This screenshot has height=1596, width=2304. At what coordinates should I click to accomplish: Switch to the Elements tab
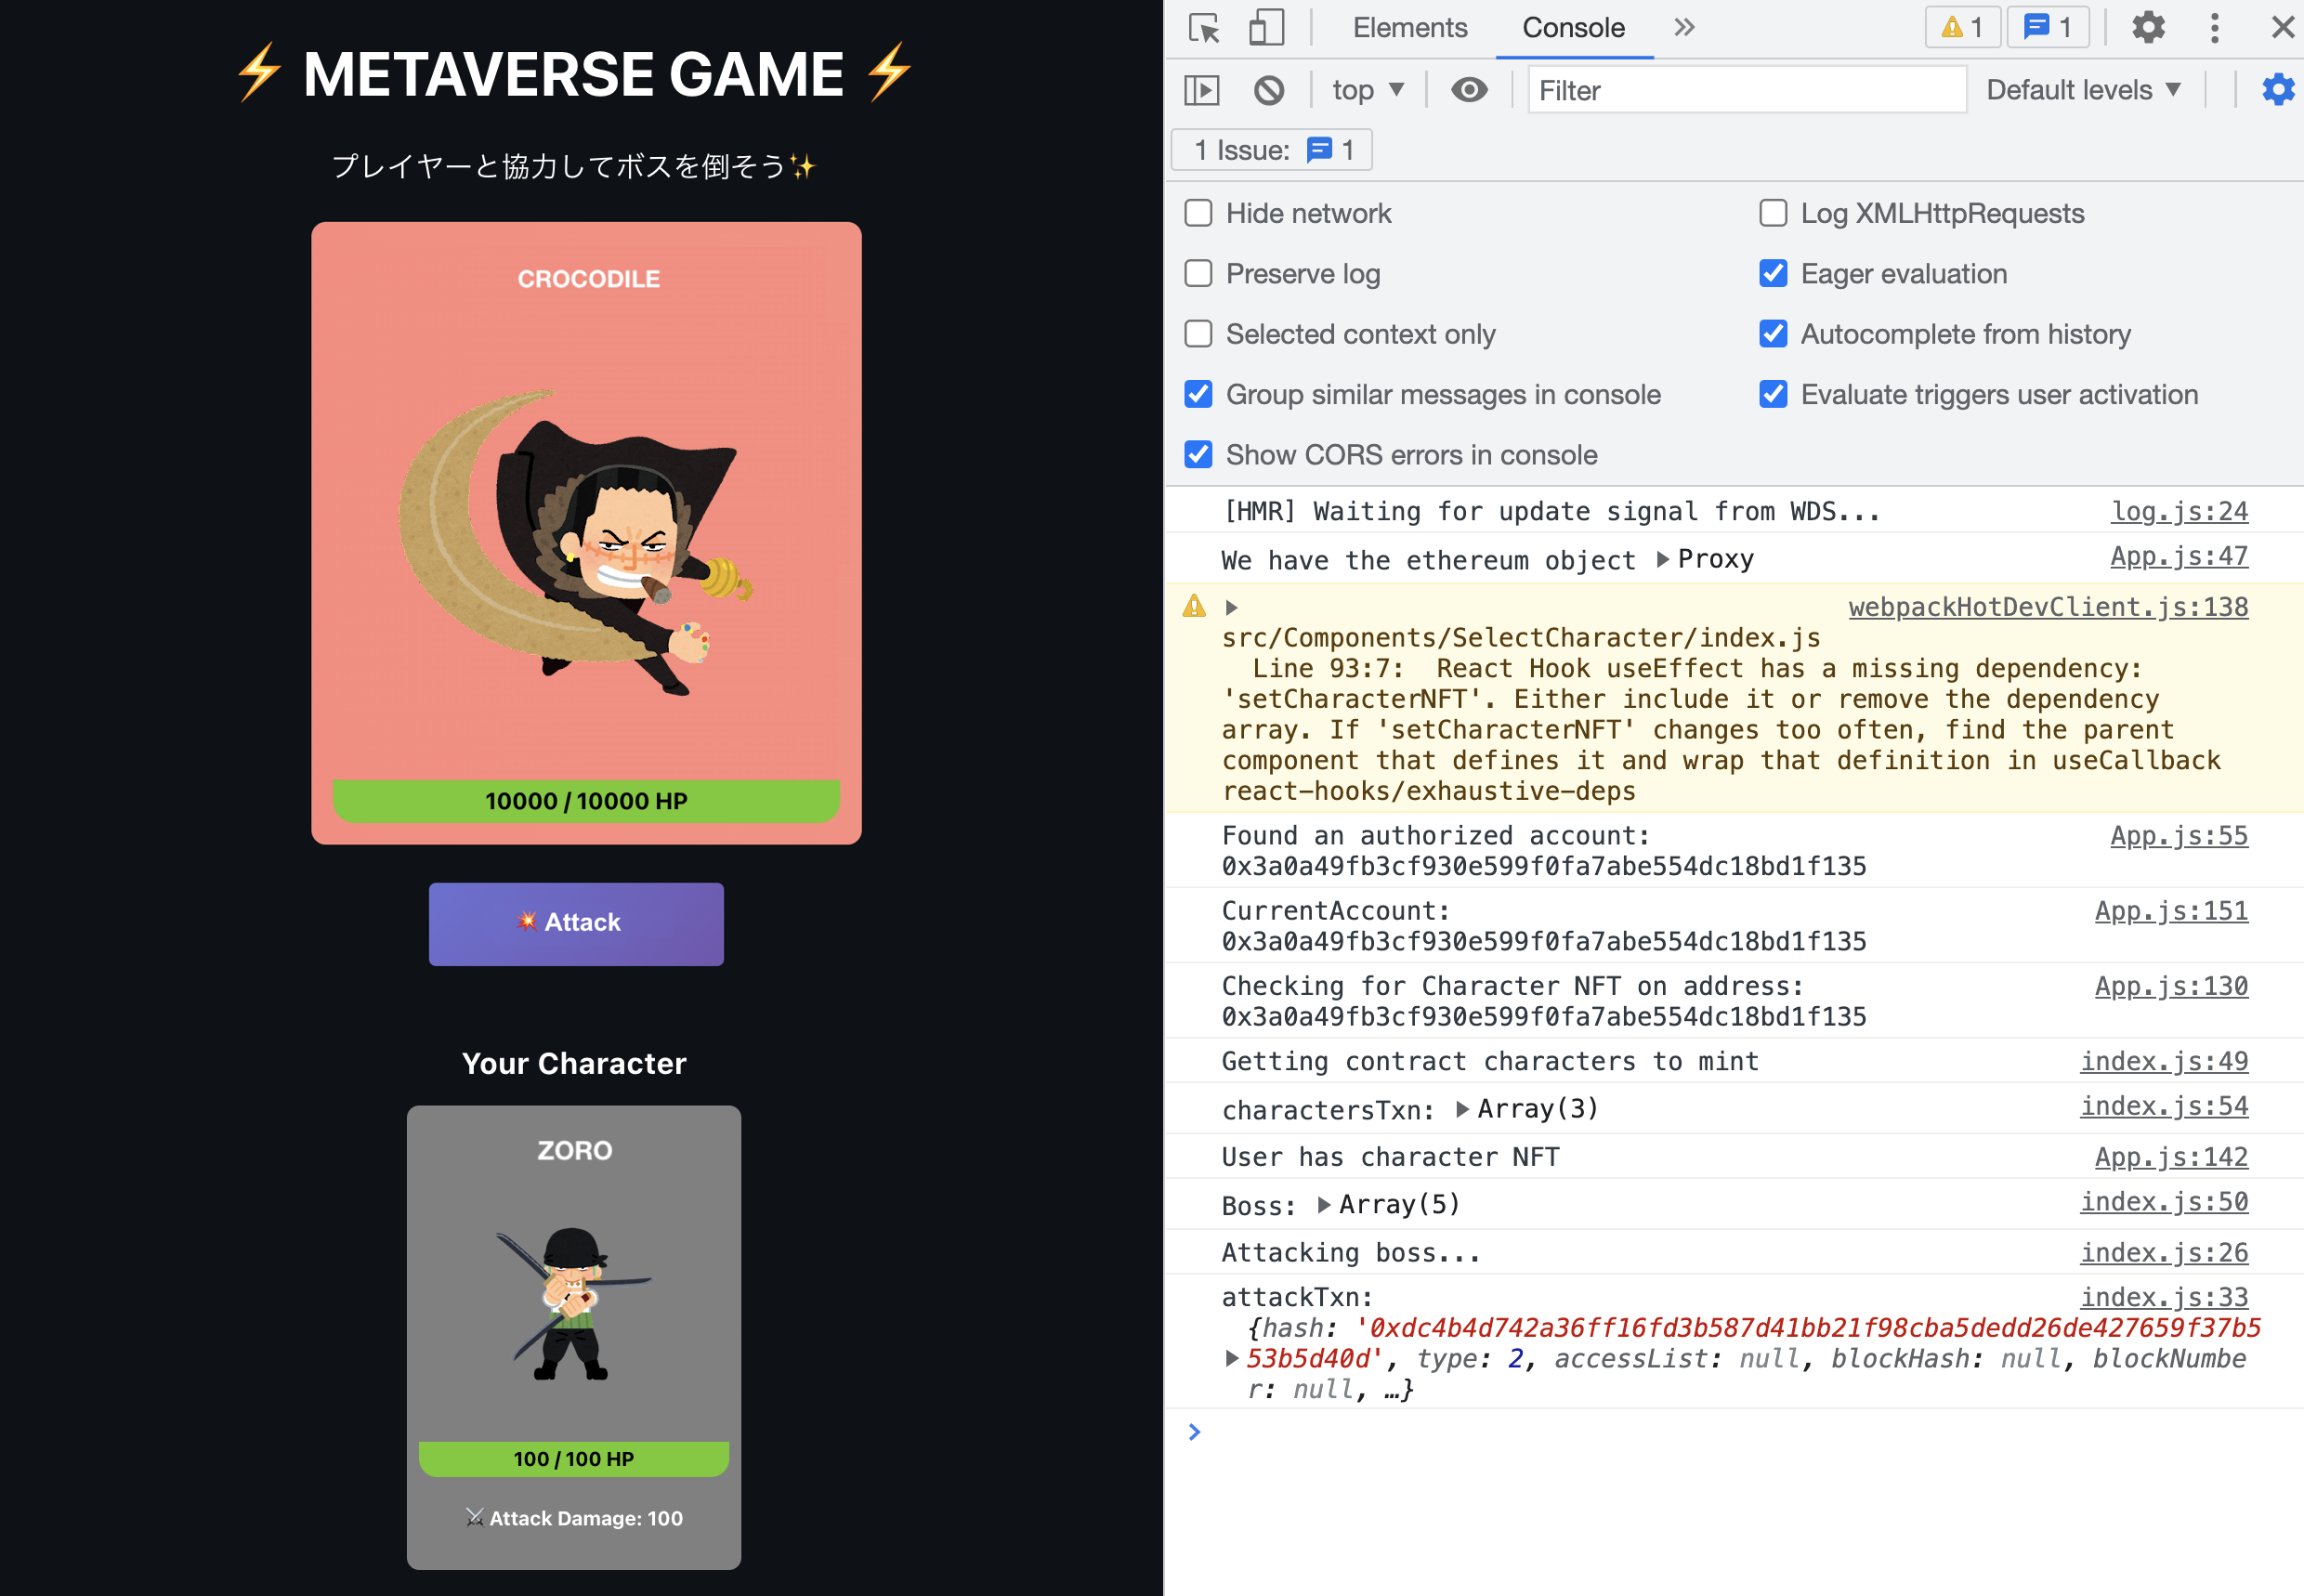point(1410,27)
